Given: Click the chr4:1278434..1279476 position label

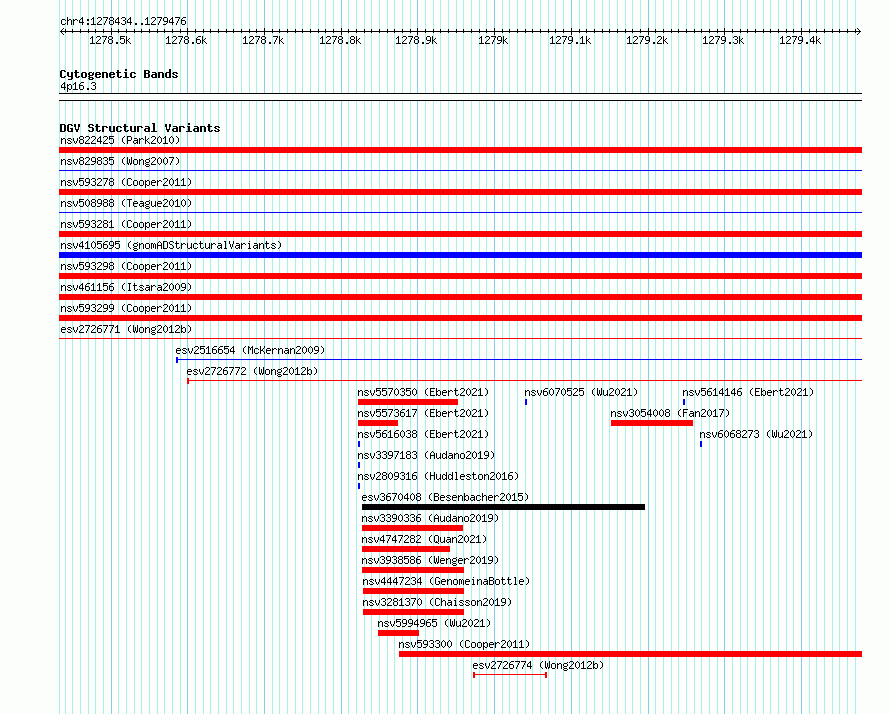Looking at the screenshot, I should [x=123, y=21].
